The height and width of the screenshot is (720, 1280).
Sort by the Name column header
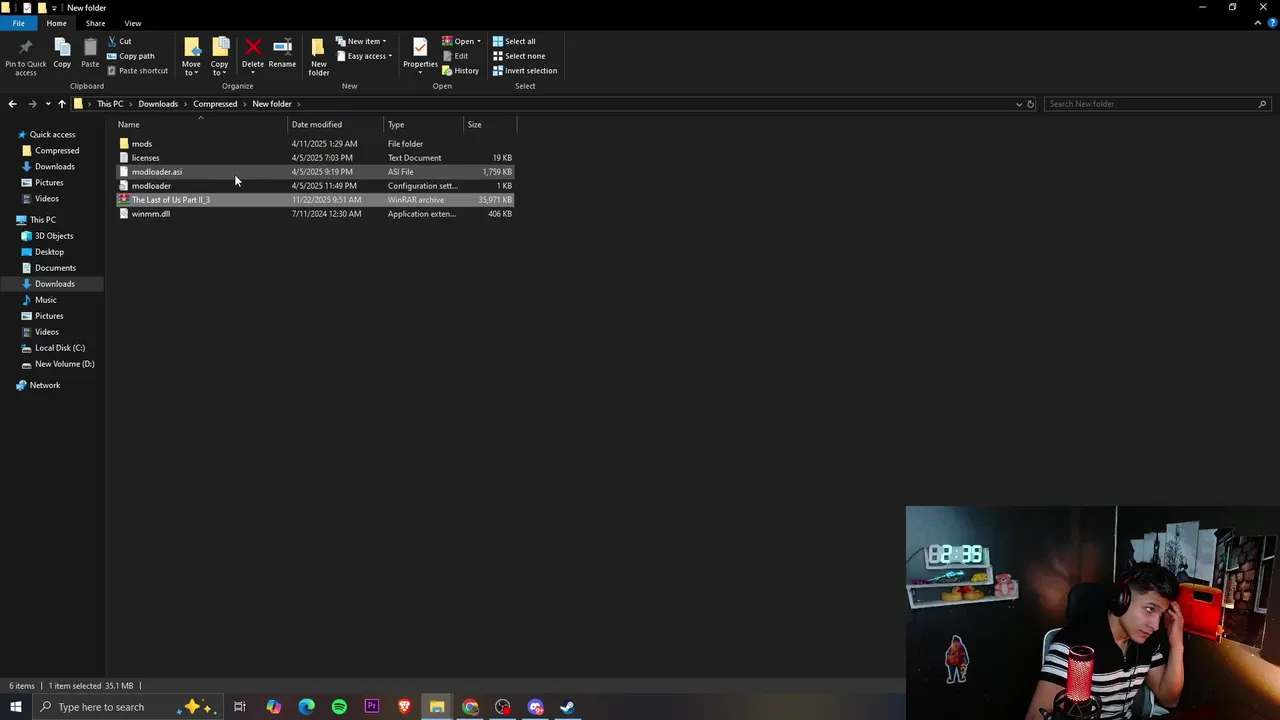pos(200,125)
